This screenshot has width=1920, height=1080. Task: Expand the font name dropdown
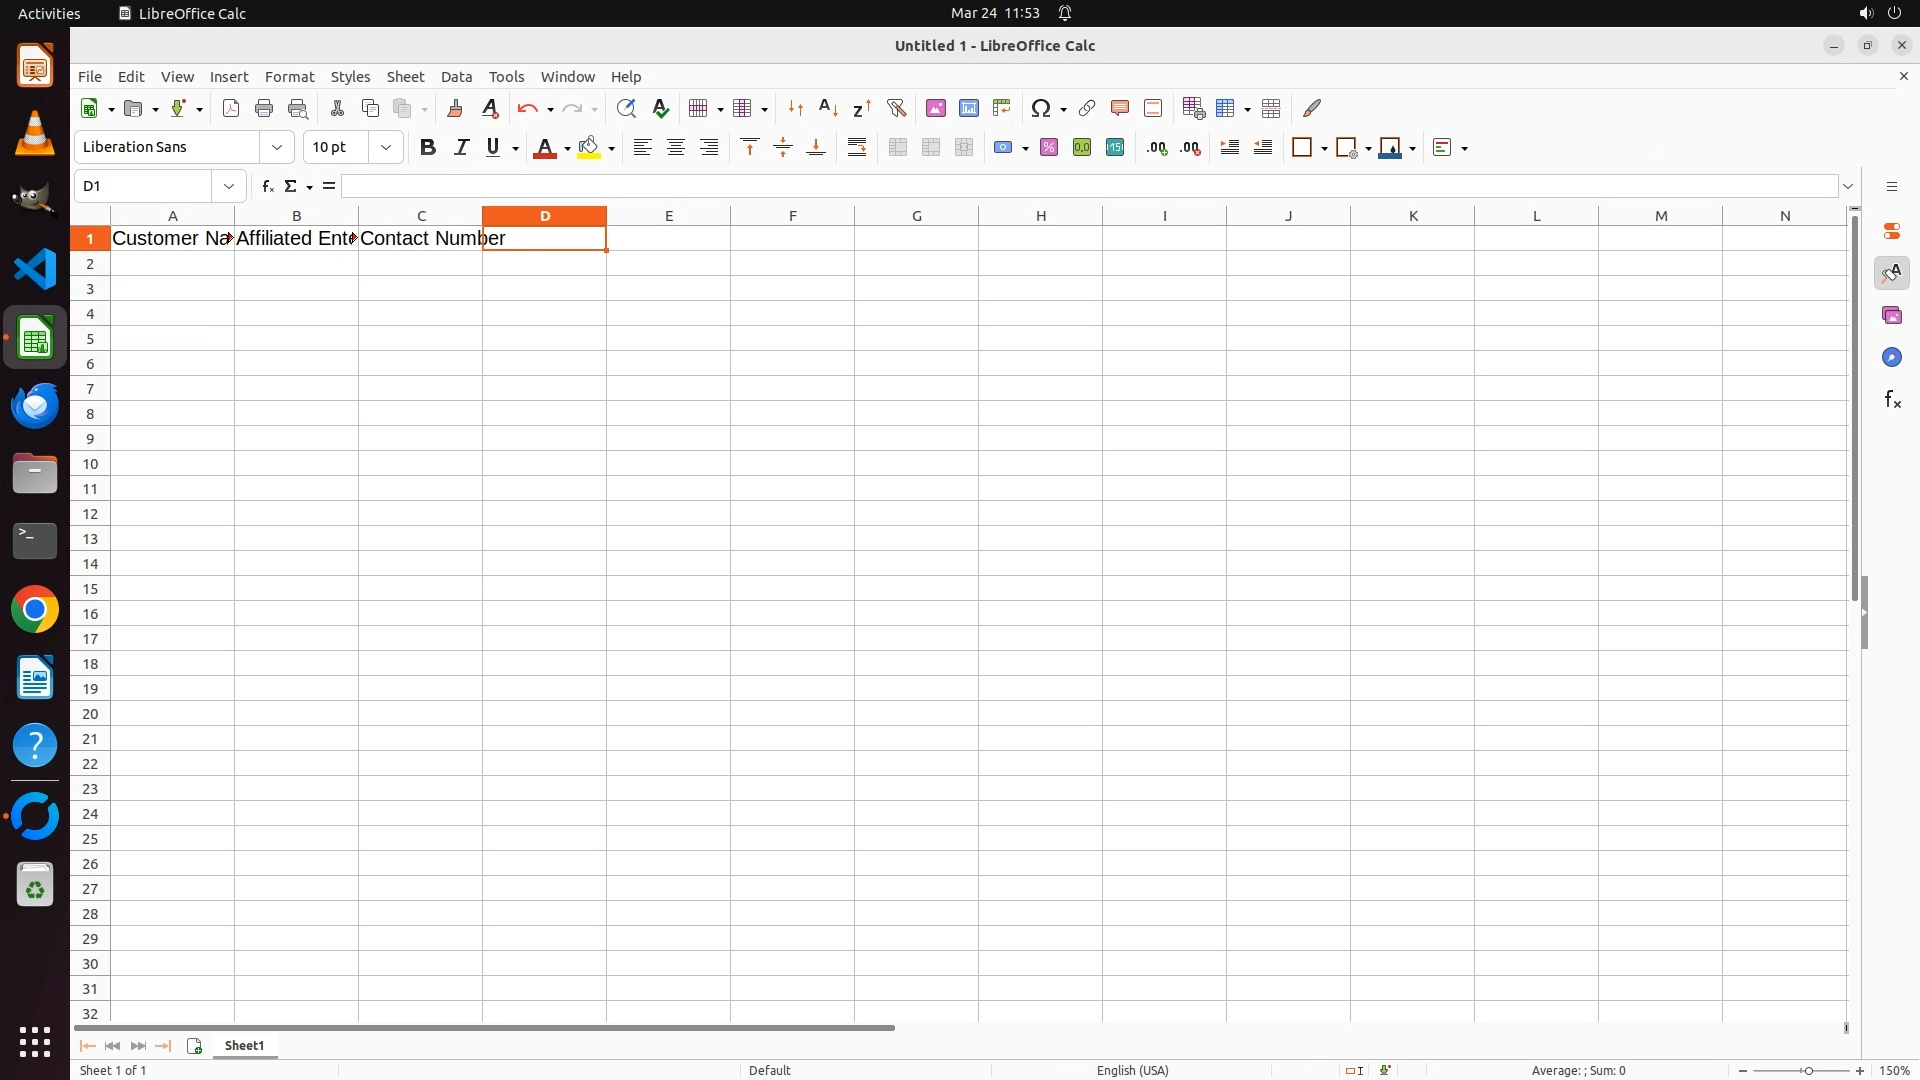click(277, 147)
